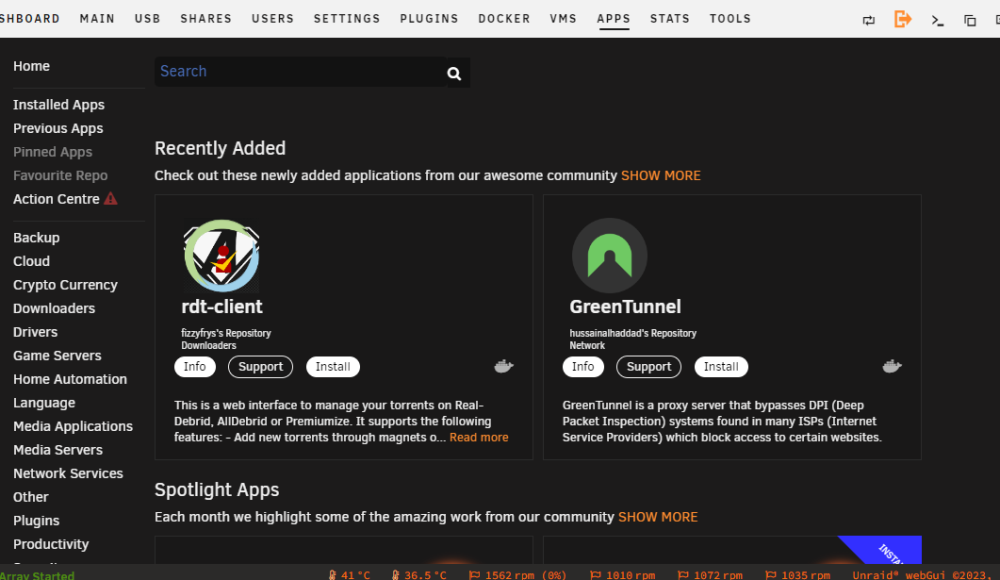Click the 41 °C temperature status icon
This screenshot has height=580, width=1000.
click(x=332, y=575)
